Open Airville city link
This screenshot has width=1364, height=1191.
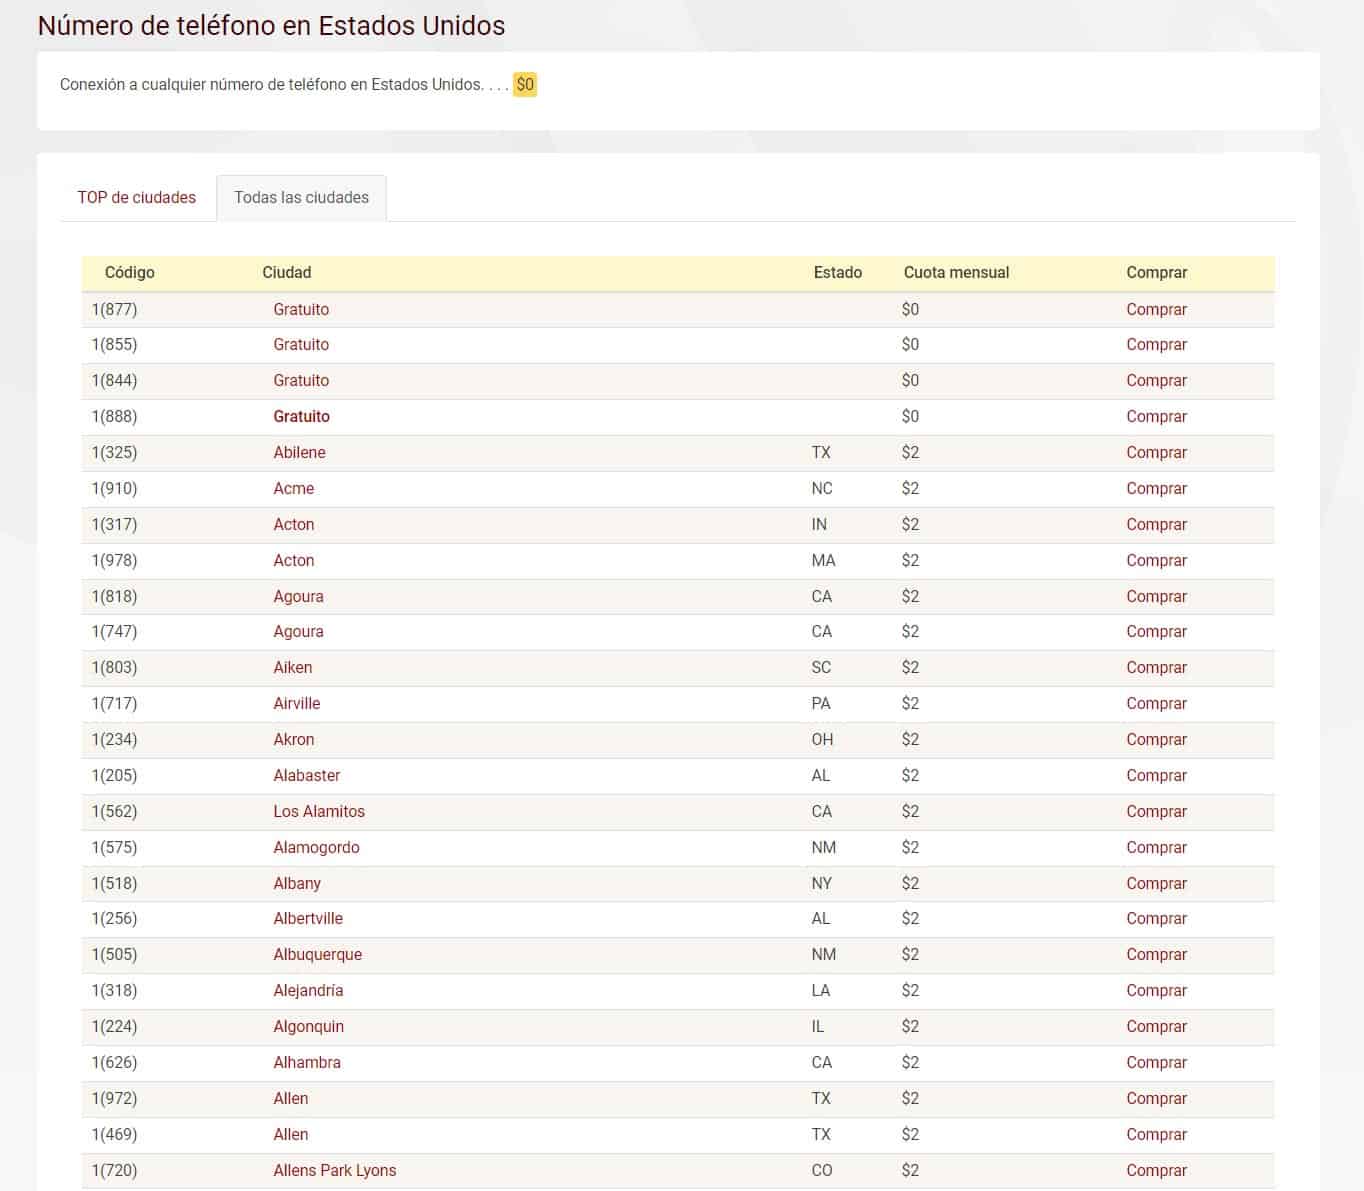[296, 703]
